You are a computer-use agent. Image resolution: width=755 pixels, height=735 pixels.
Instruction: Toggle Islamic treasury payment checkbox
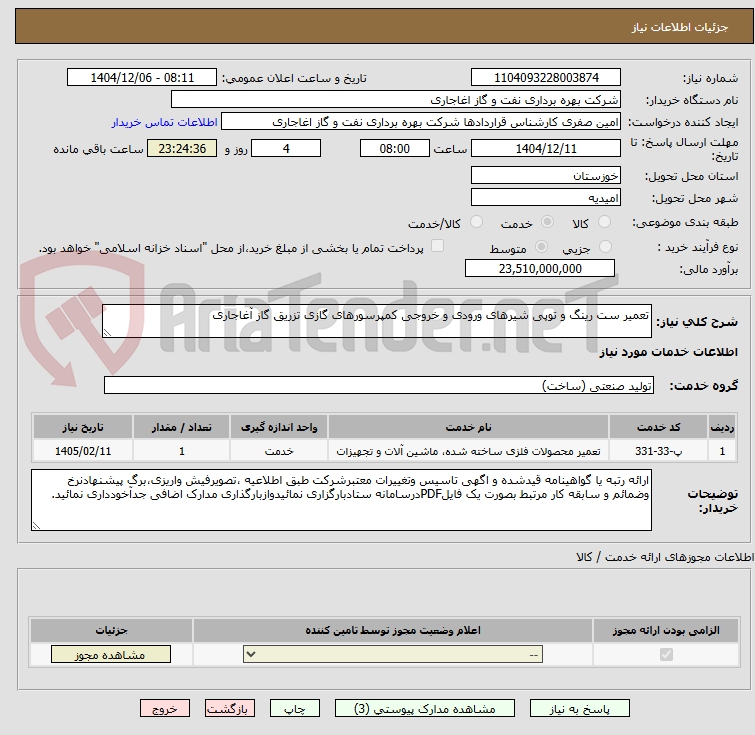(x=437, y=246)
